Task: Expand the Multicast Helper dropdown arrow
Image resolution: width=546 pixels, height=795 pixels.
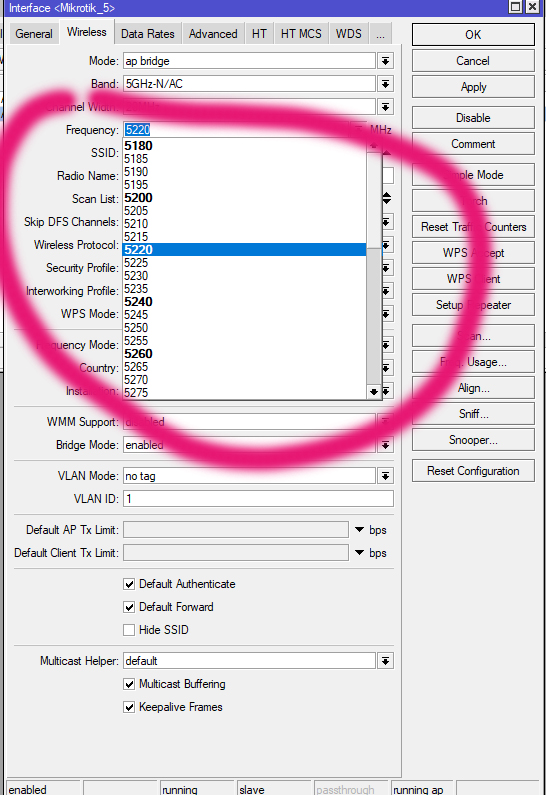Action: point(385,661)
